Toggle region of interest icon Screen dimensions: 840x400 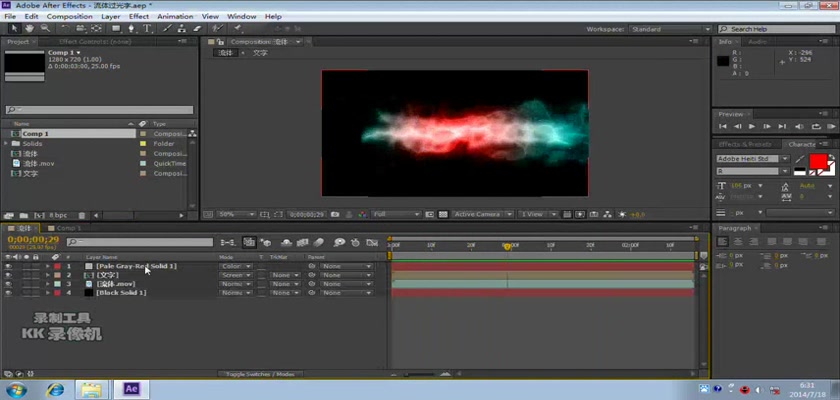pyautogui.click(x=430, y=214)
